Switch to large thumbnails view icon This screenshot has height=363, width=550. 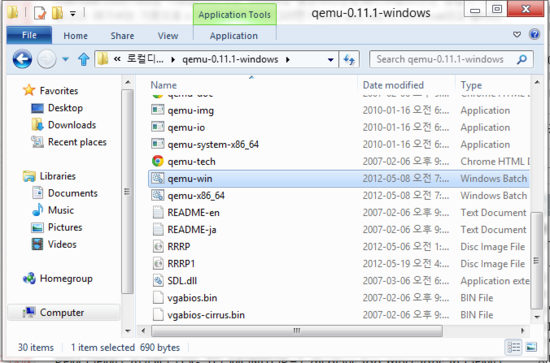531,347
